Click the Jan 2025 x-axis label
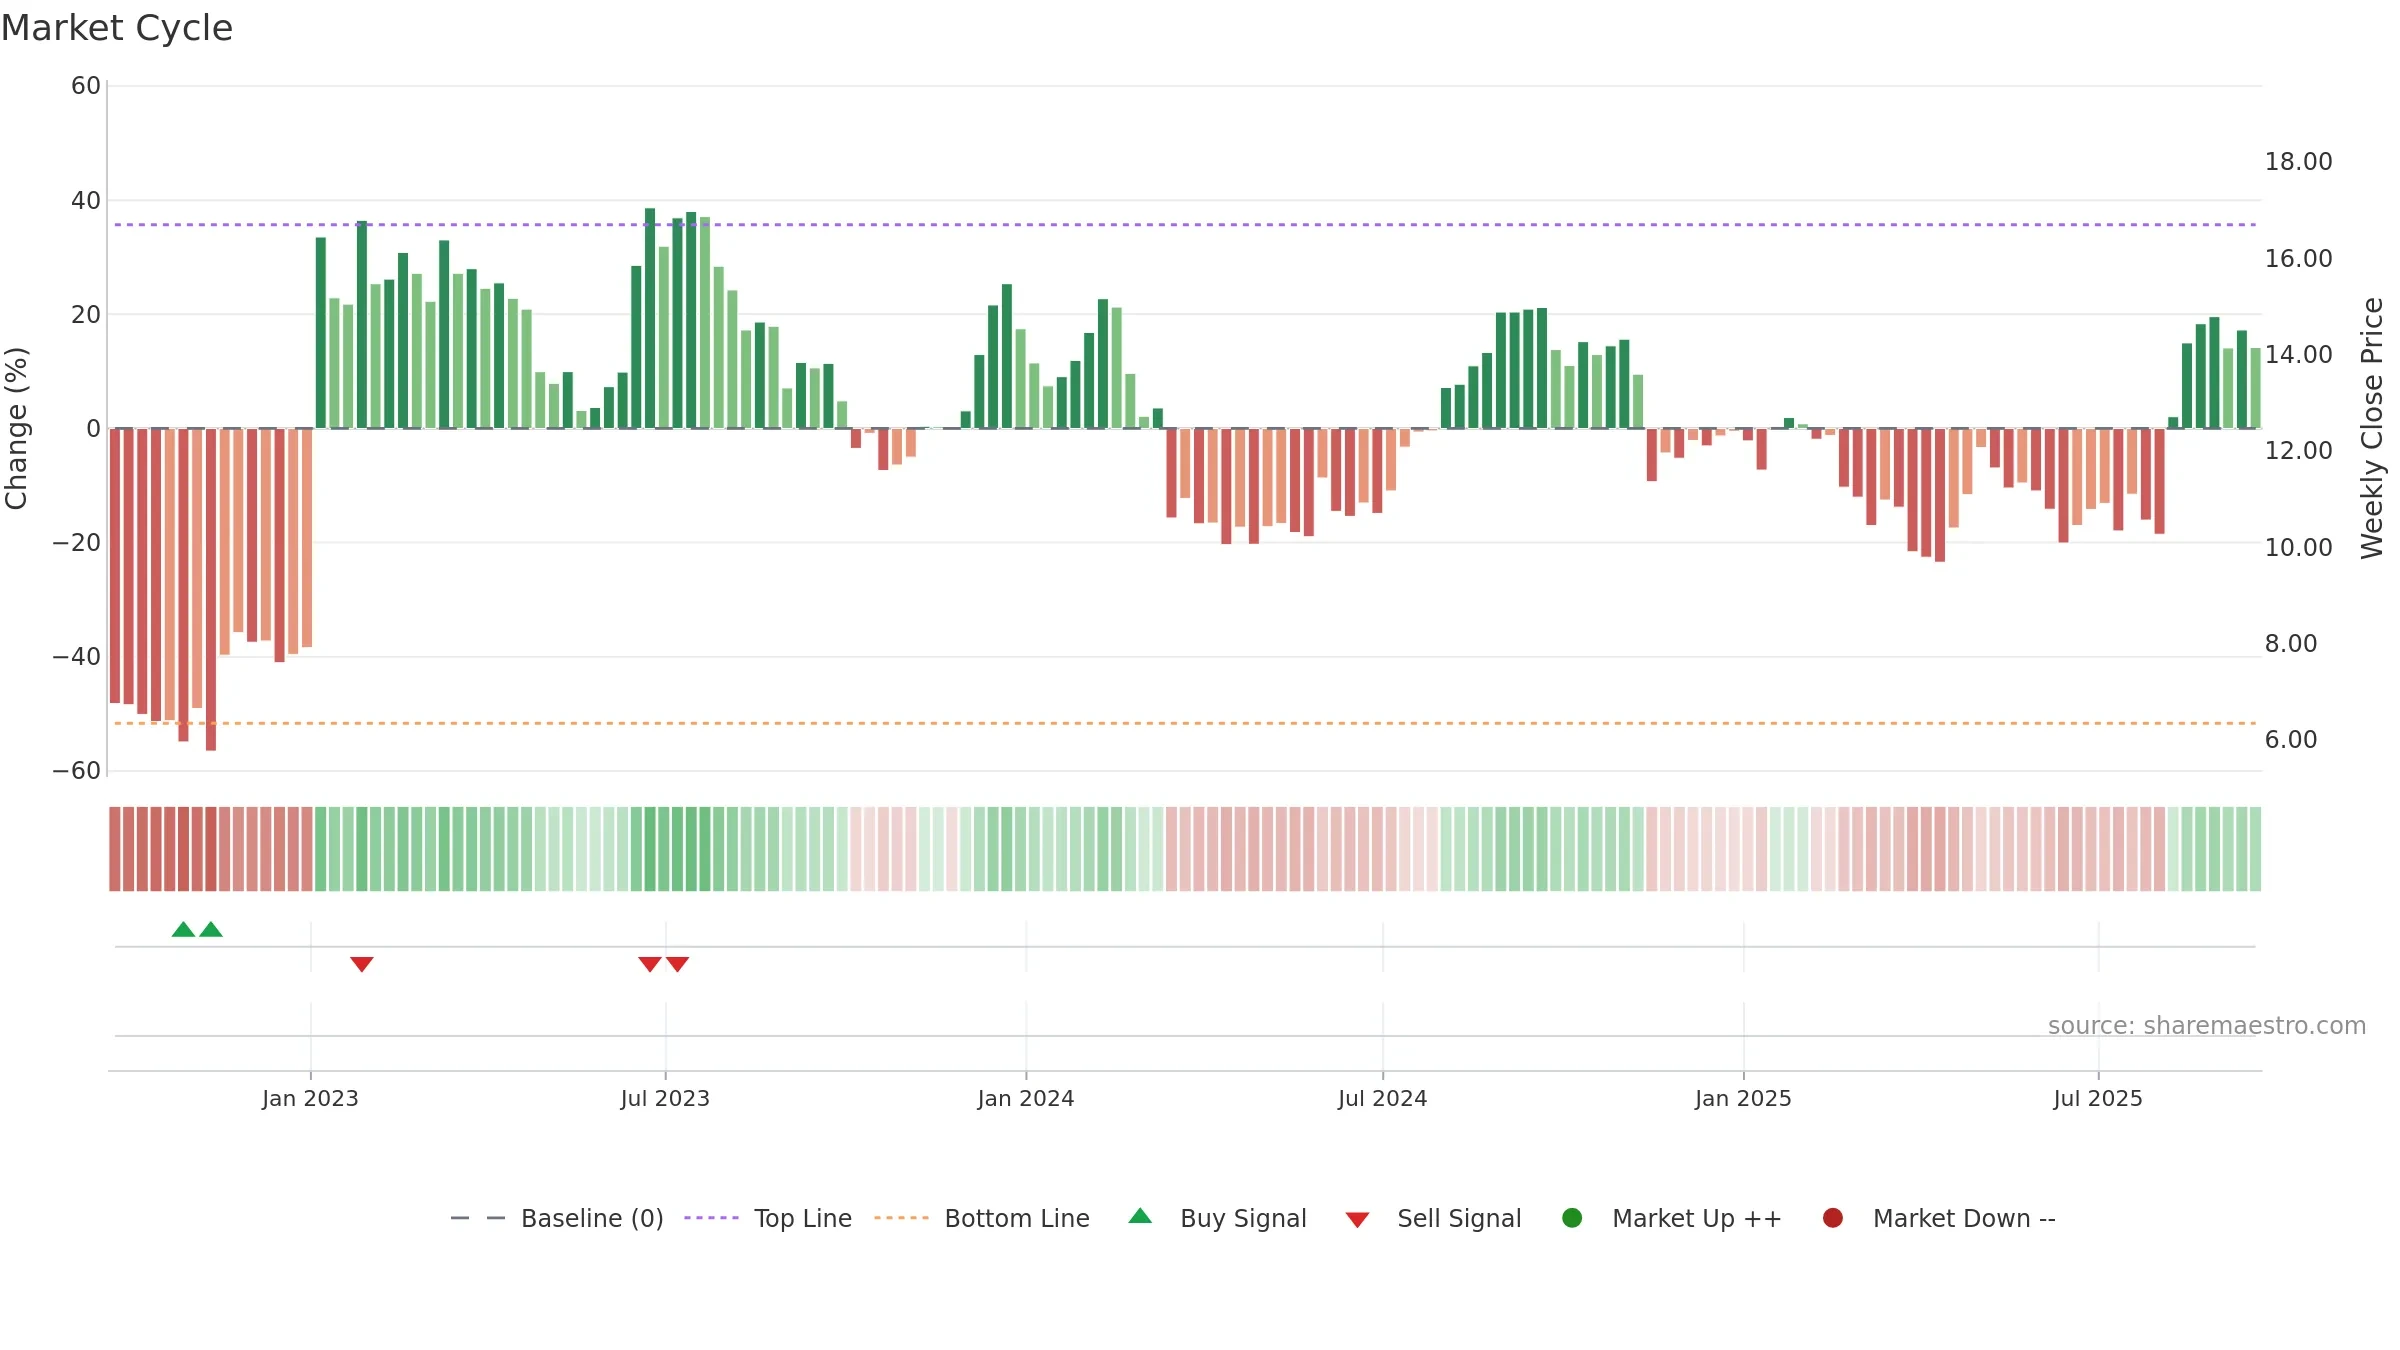2400x1350 pixels. pos(1743,1098)
